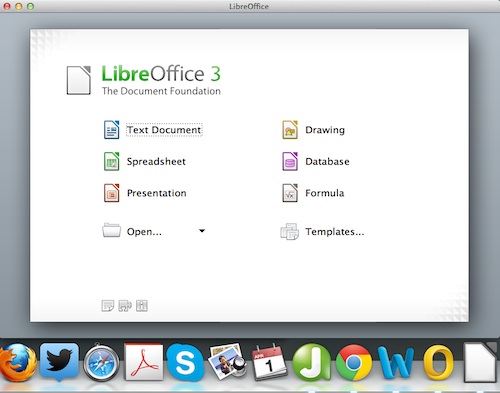This screenshot has height=393, width=500.
Task: Open Adobe Acrobat in the dock
Action: pyautogui.click(x=144, y=362)
